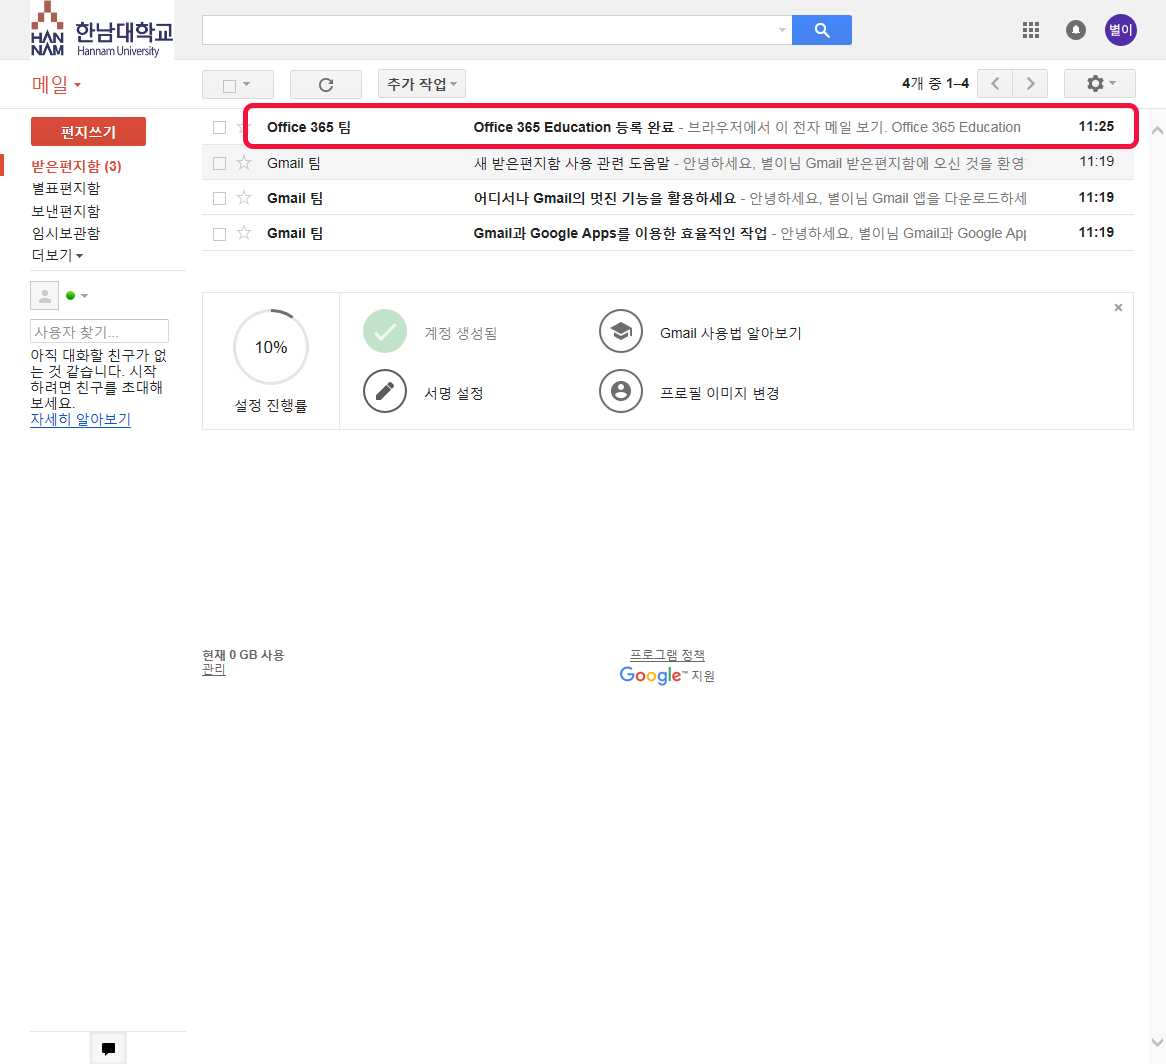1166x1064 pixels.
Task: Click the graduation cap Gmail 사용법 icon
Action: click(x=621, y=332)
